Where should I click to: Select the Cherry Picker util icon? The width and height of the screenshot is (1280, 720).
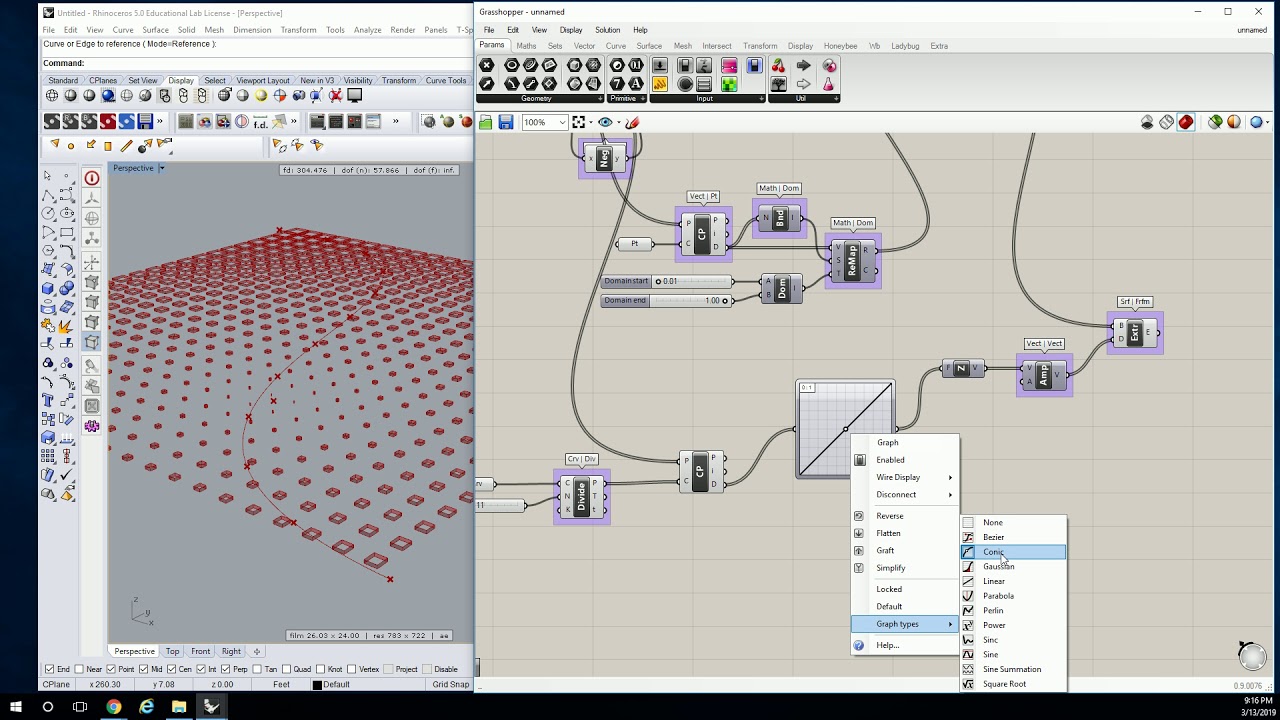pos(778,65)
